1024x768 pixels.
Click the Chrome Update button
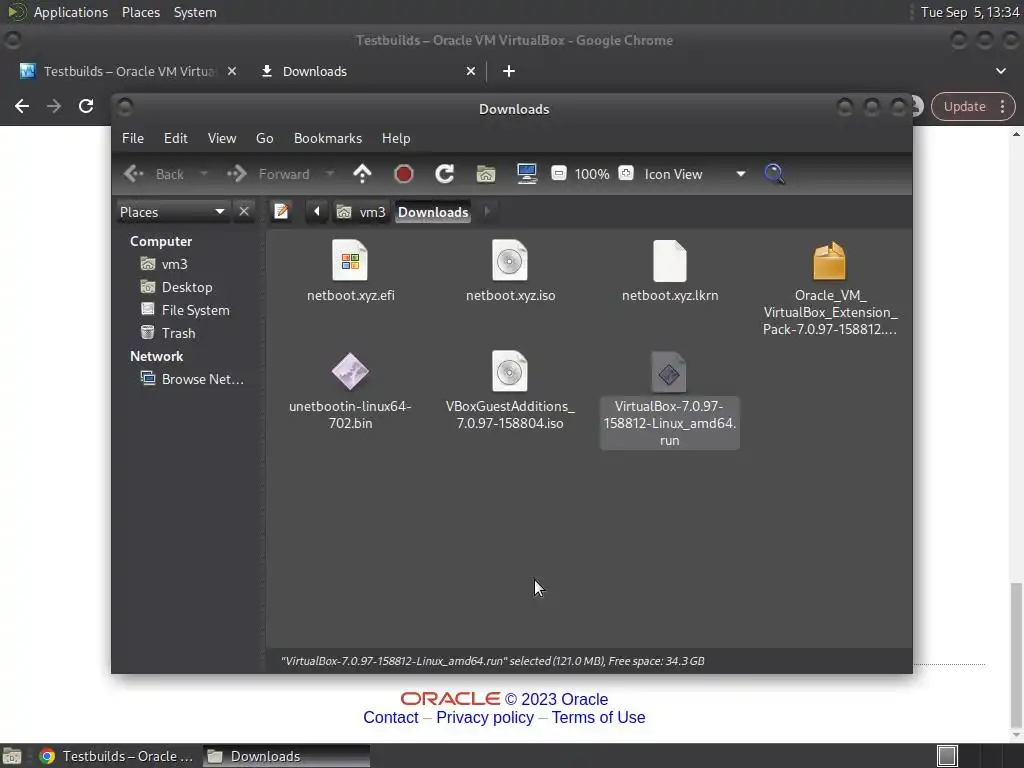click(x=964, y=106)
